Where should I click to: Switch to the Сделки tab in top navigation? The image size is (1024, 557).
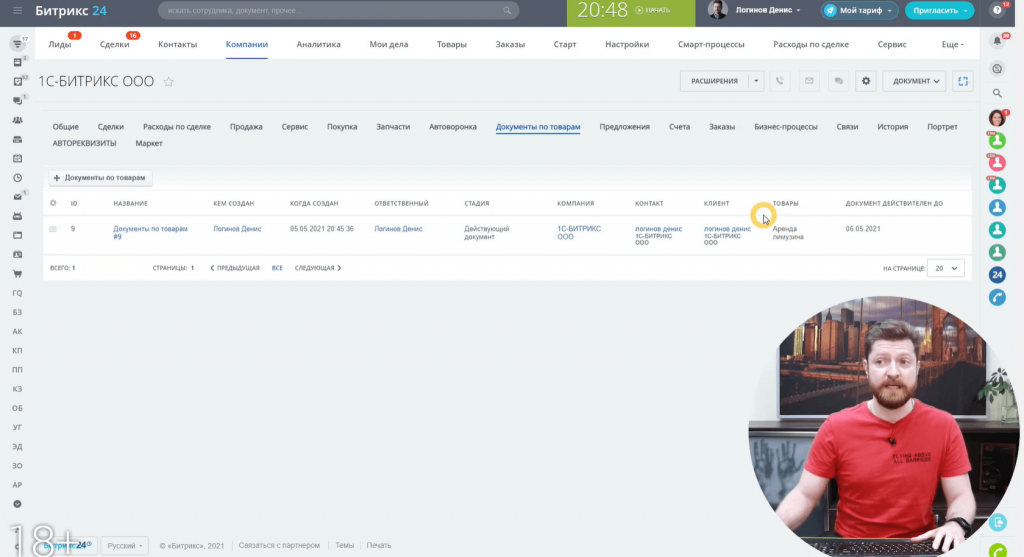pyautogui.click(x=114, y=44)
